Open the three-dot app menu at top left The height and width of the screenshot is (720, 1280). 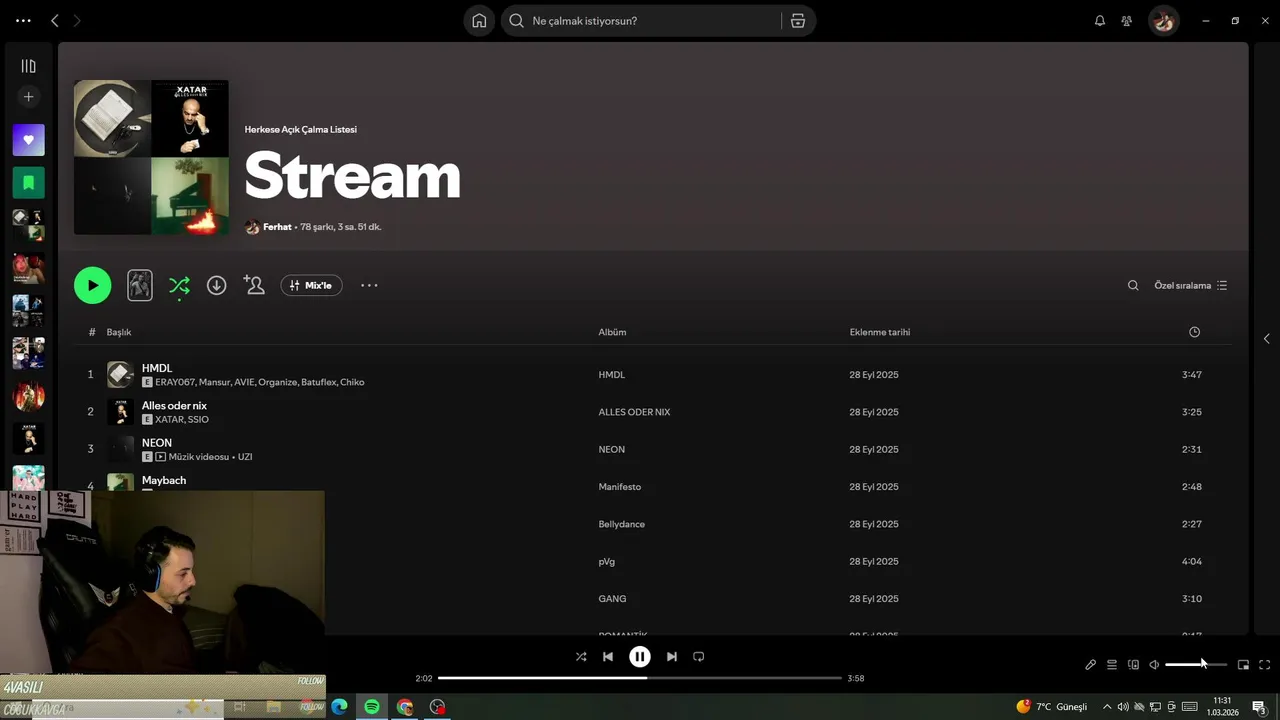[x=23, y=20]
